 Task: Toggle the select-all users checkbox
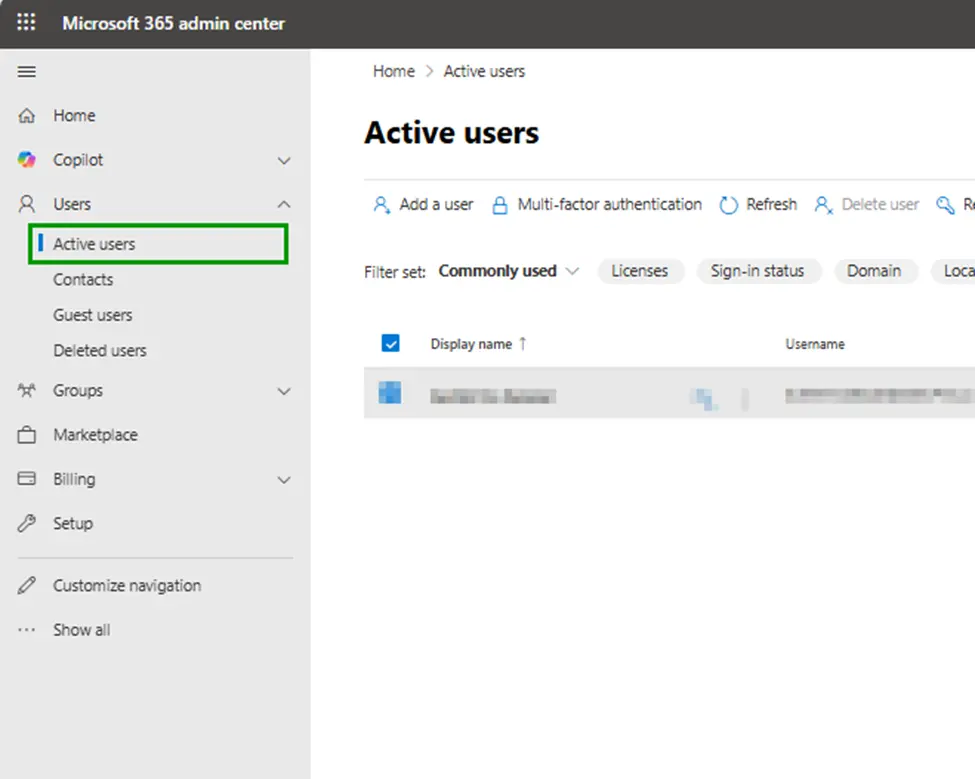point(389,342)
